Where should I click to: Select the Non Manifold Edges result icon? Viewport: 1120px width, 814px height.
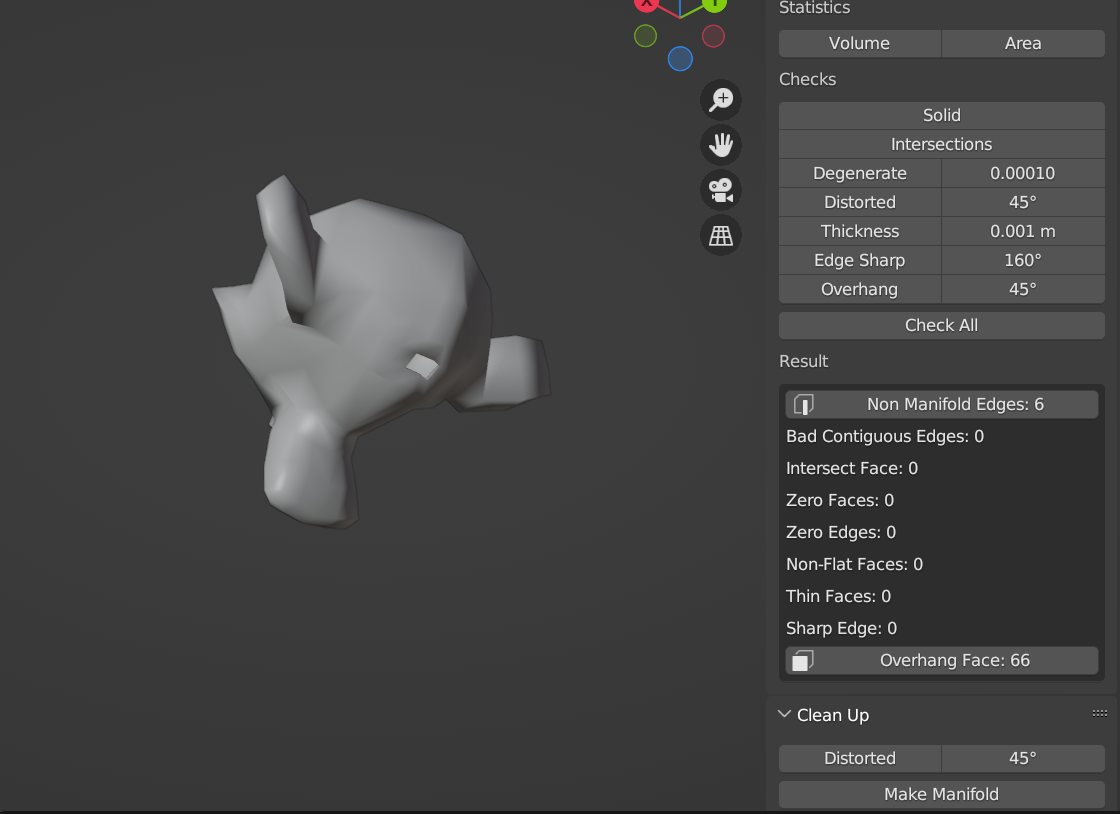coord(804,405)
